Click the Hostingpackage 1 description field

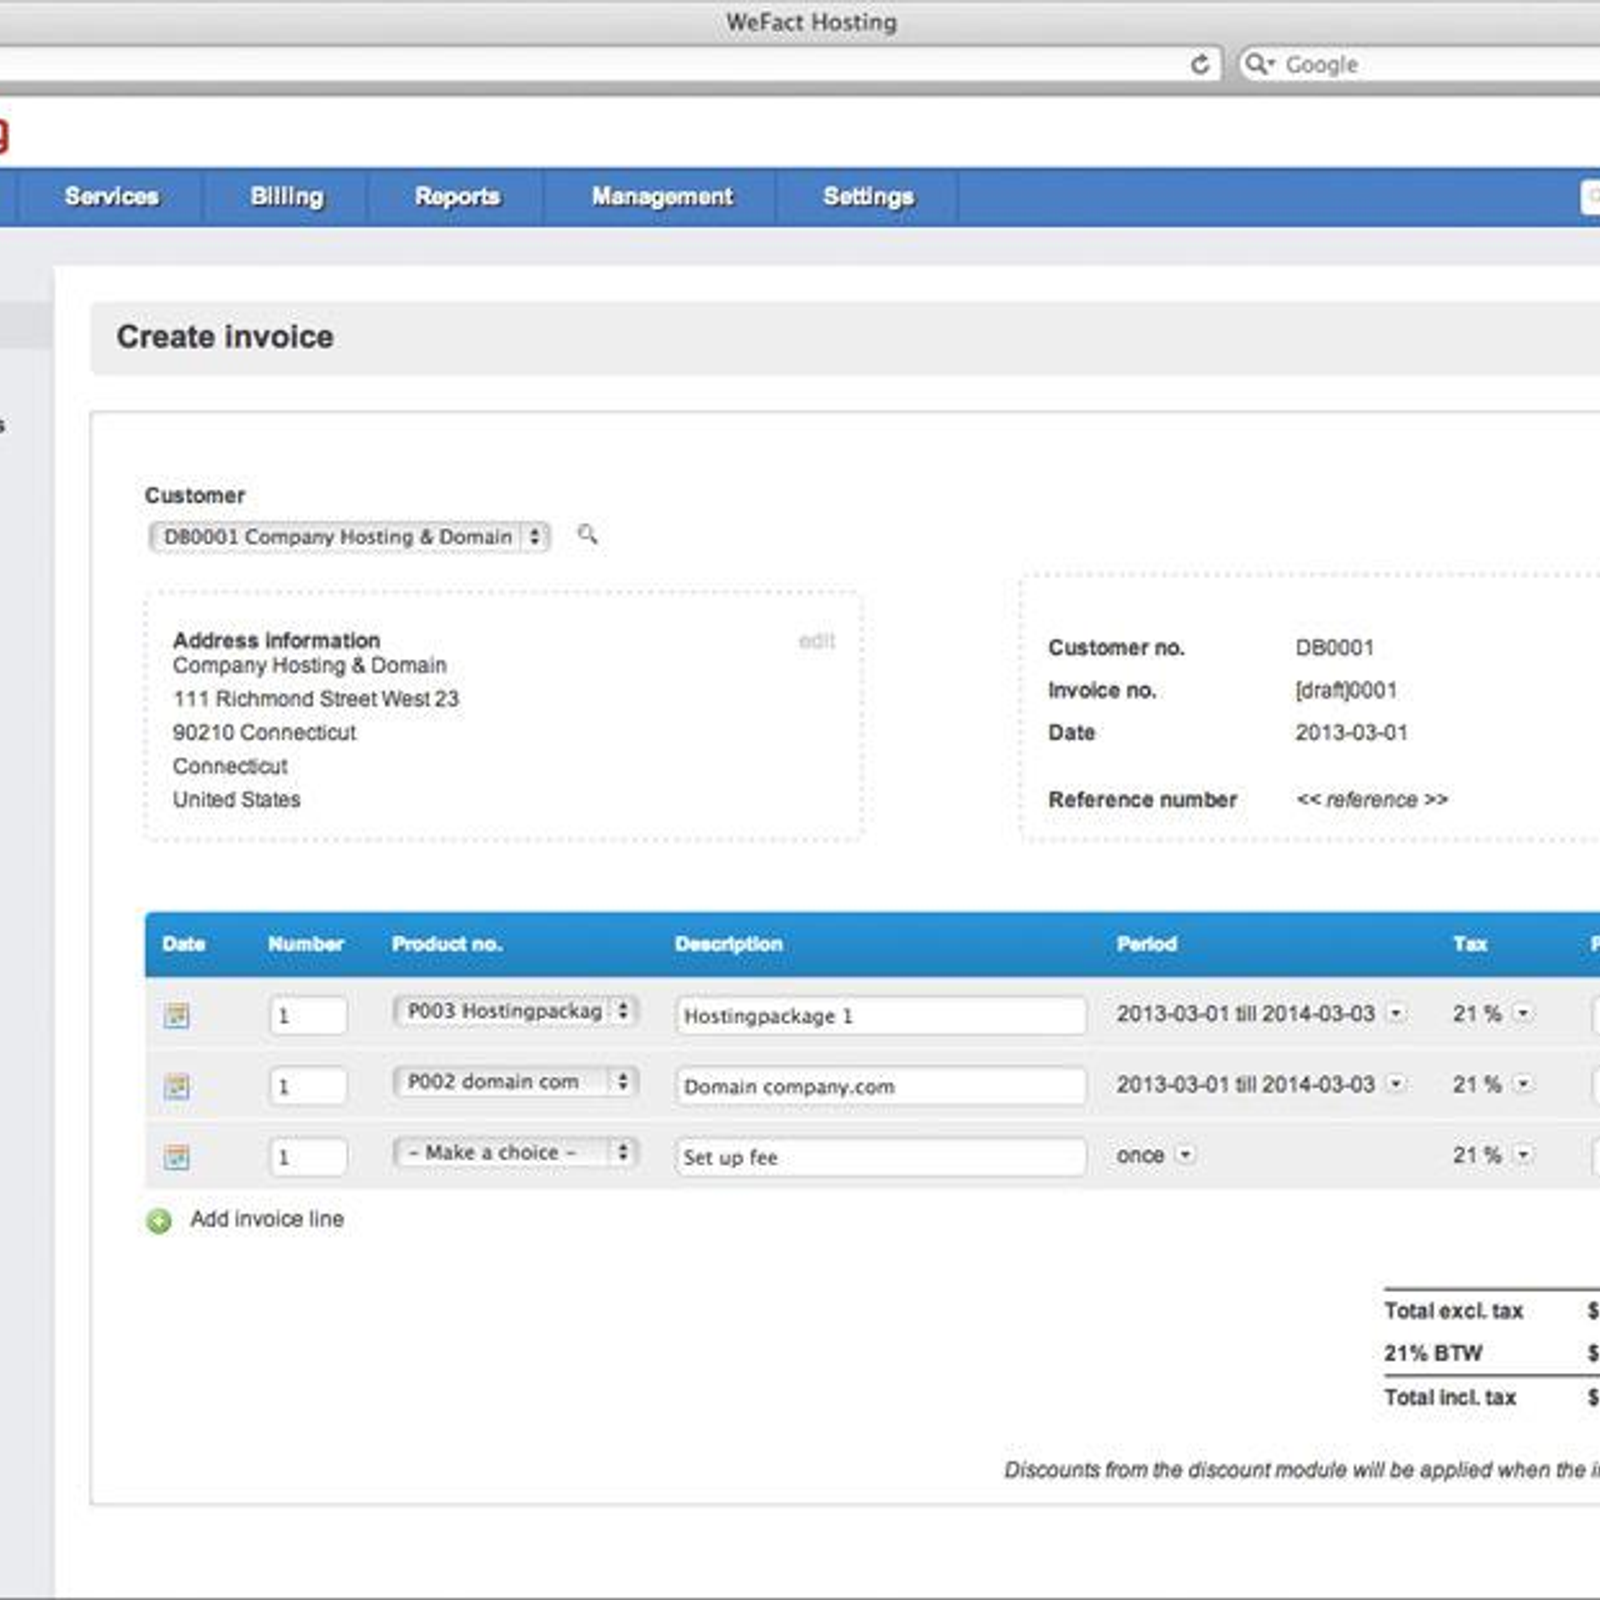pyautogui.click(x=880, y=1016)
